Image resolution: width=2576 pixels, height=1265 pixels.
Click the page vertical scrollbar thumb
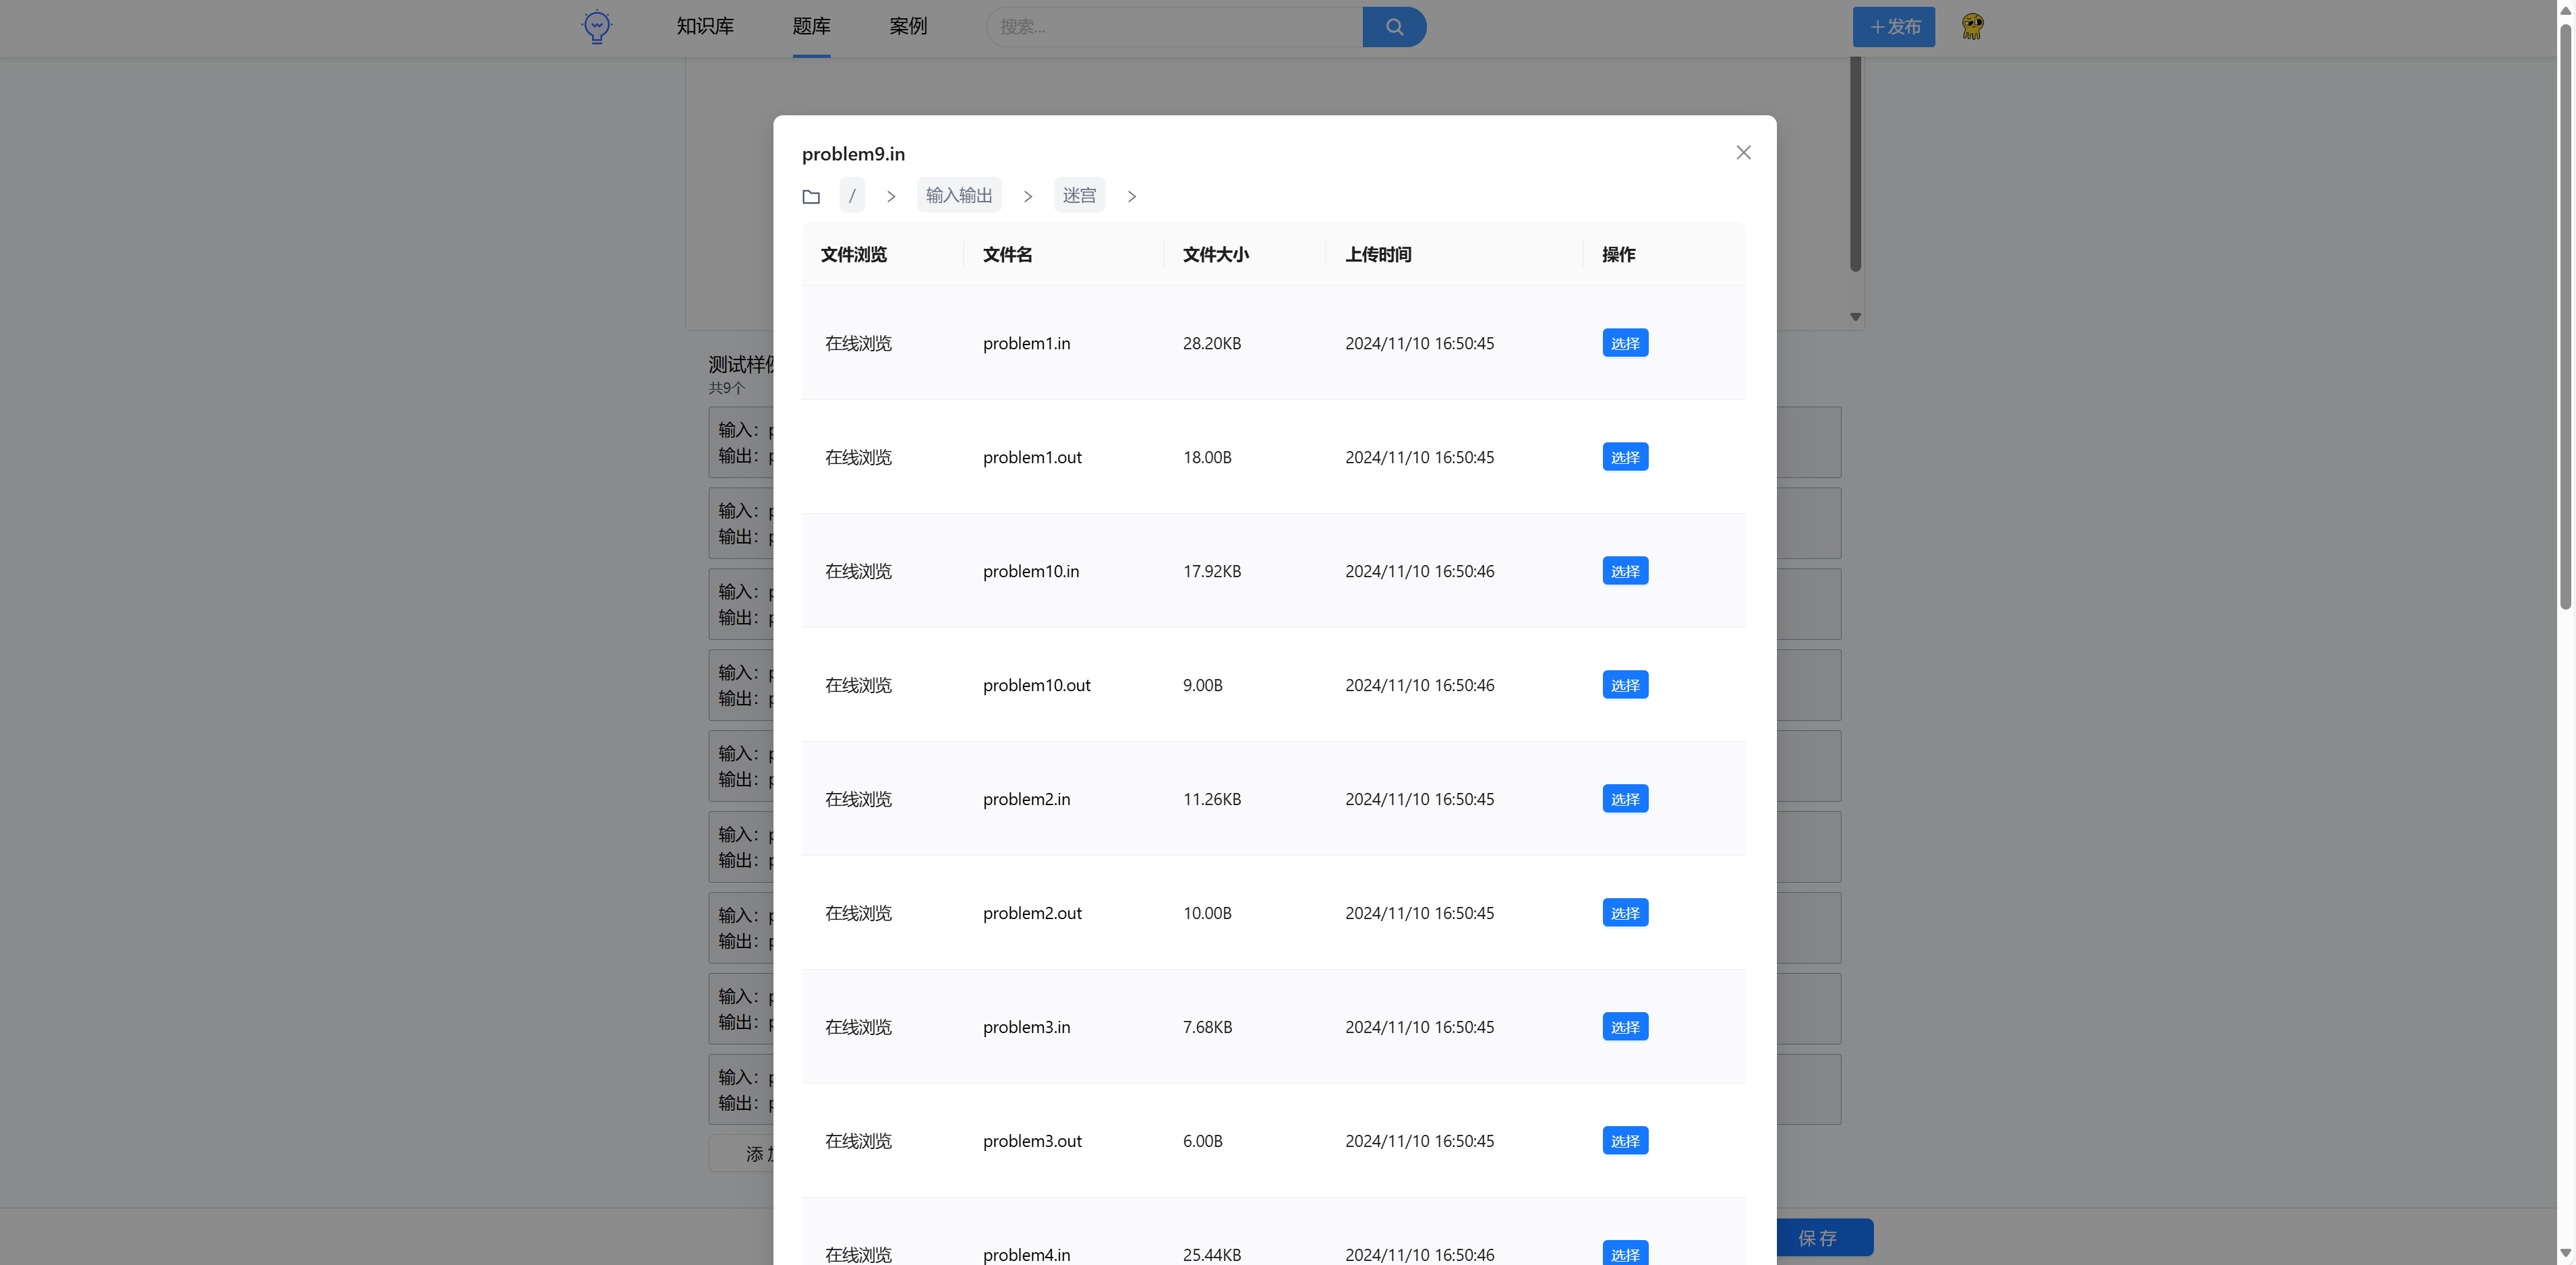pos(2565,316)
